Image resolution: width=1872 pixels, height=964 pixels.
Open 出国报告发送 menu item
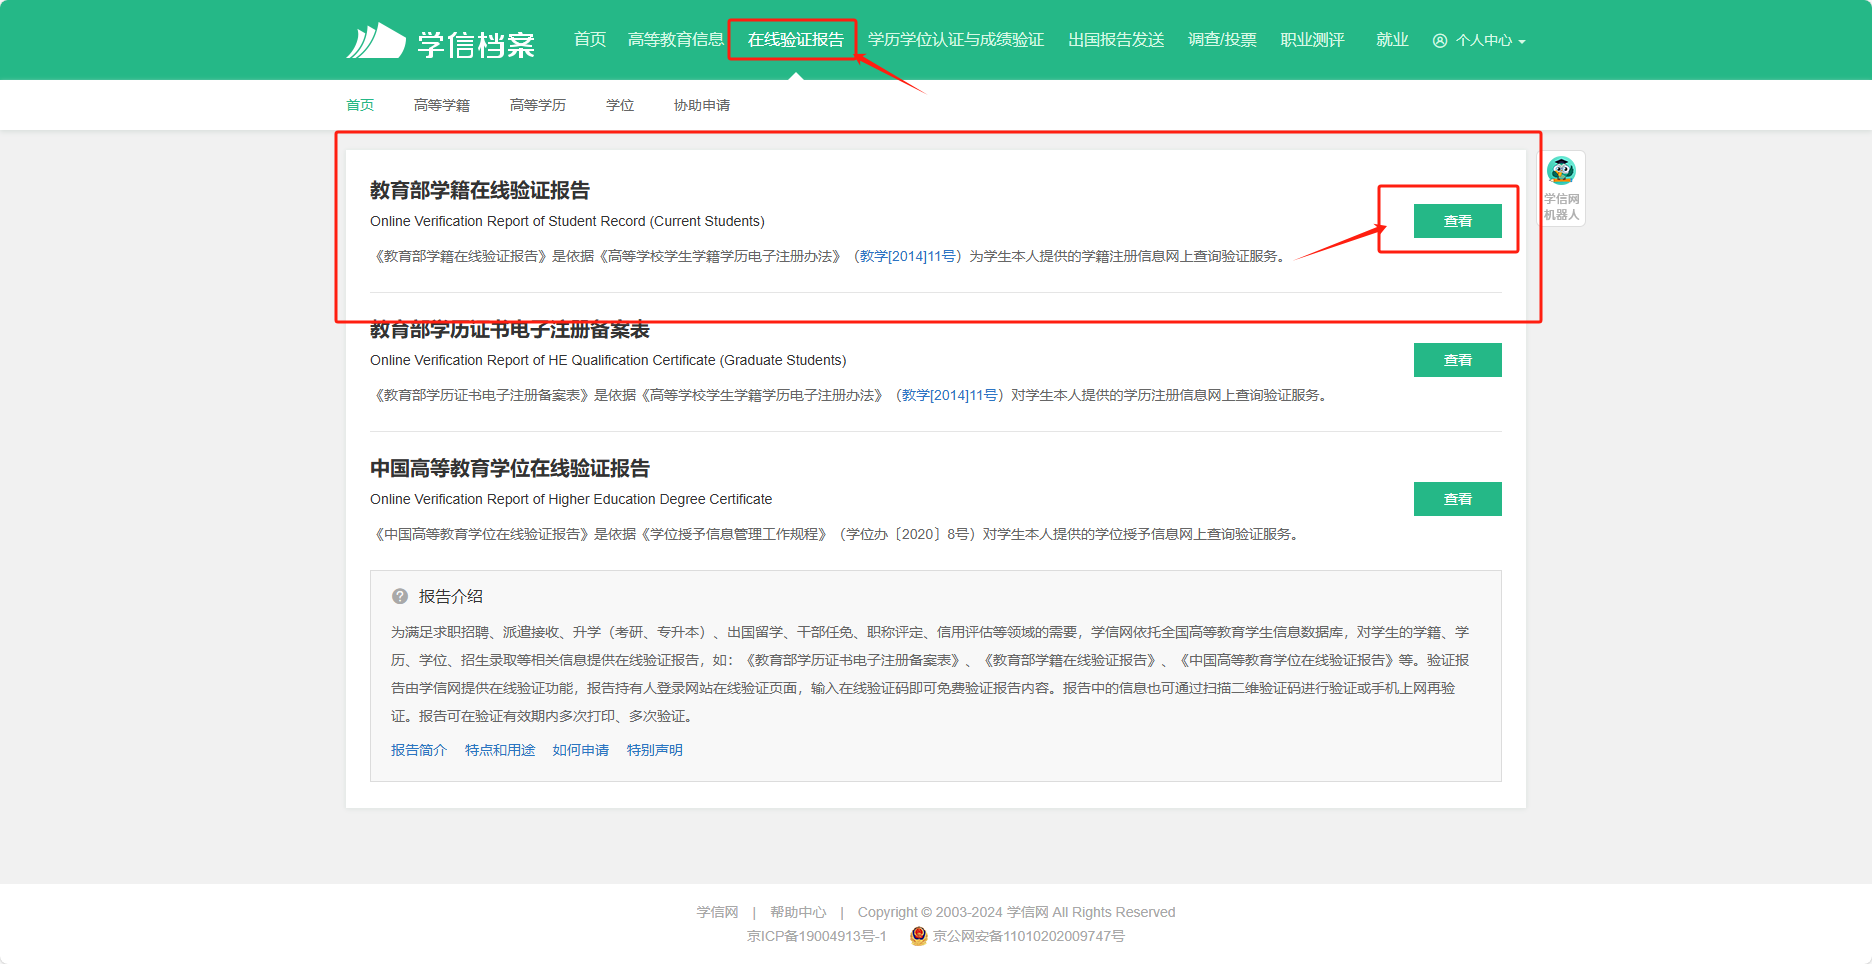click(1116, 40)
